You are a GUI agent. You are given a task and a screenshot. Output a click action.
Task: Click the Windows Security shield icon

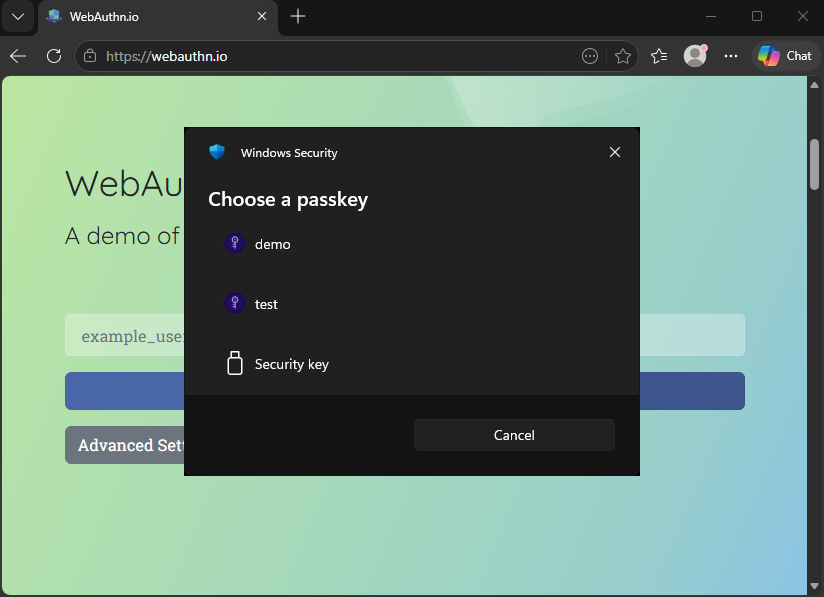[217, 152]
